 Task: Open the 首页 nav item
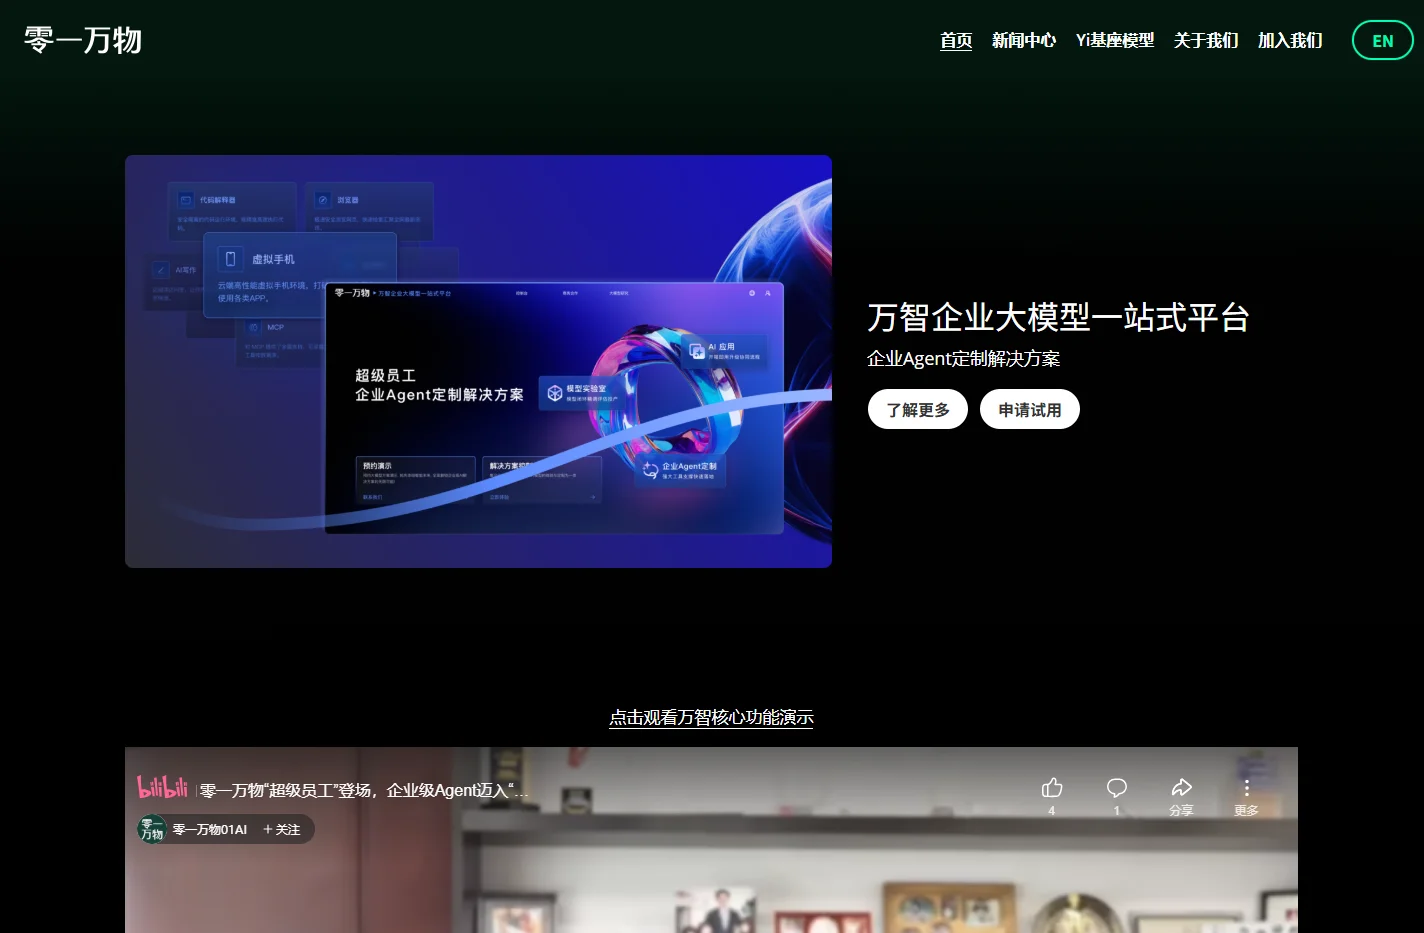(956, 40)
